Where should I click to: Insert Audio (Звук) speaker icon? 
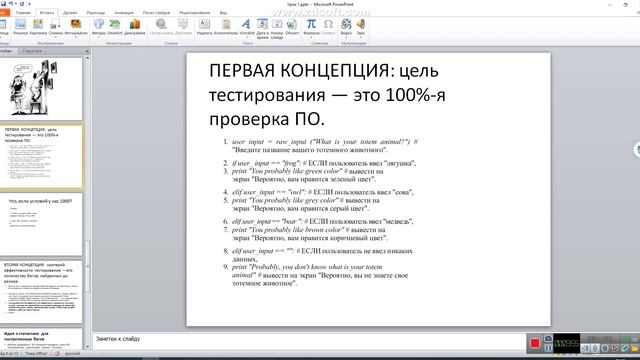(x=361, y=24)
